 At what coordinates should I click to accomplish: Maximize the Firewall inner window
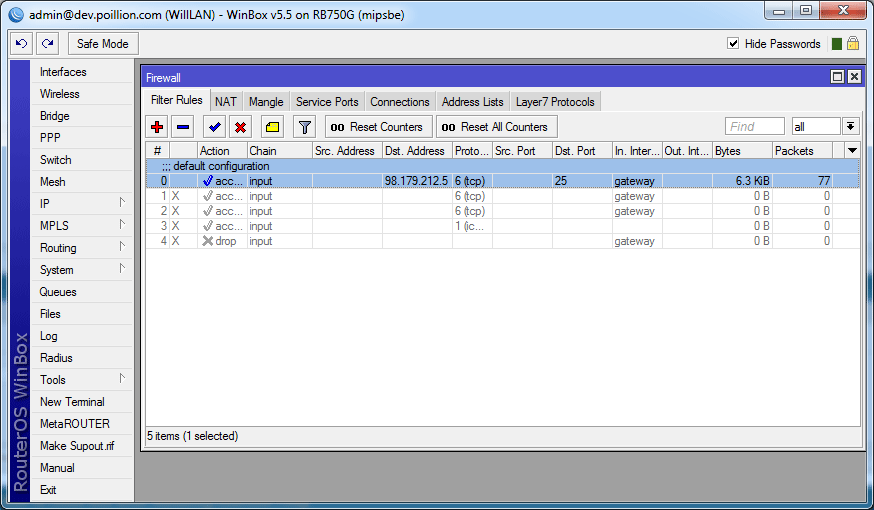[x=837, y=76]
